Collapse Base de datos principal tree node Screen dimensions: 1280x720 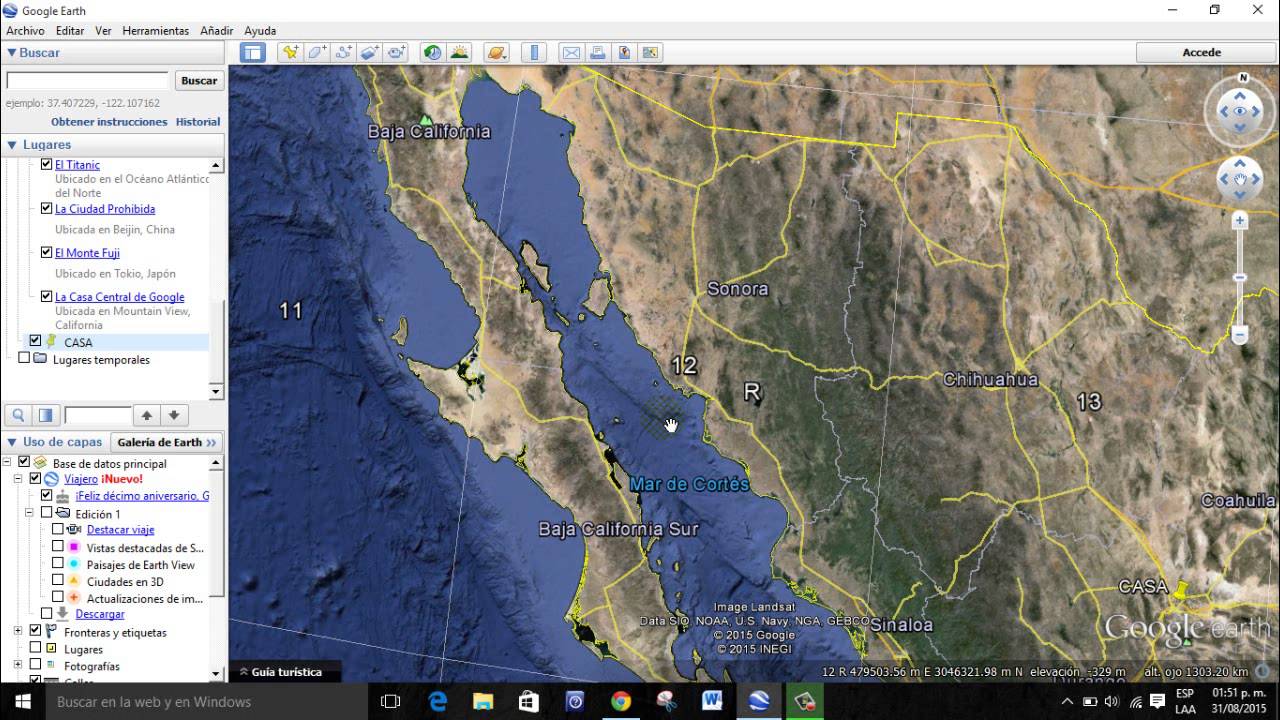click(x=7, y=462)
